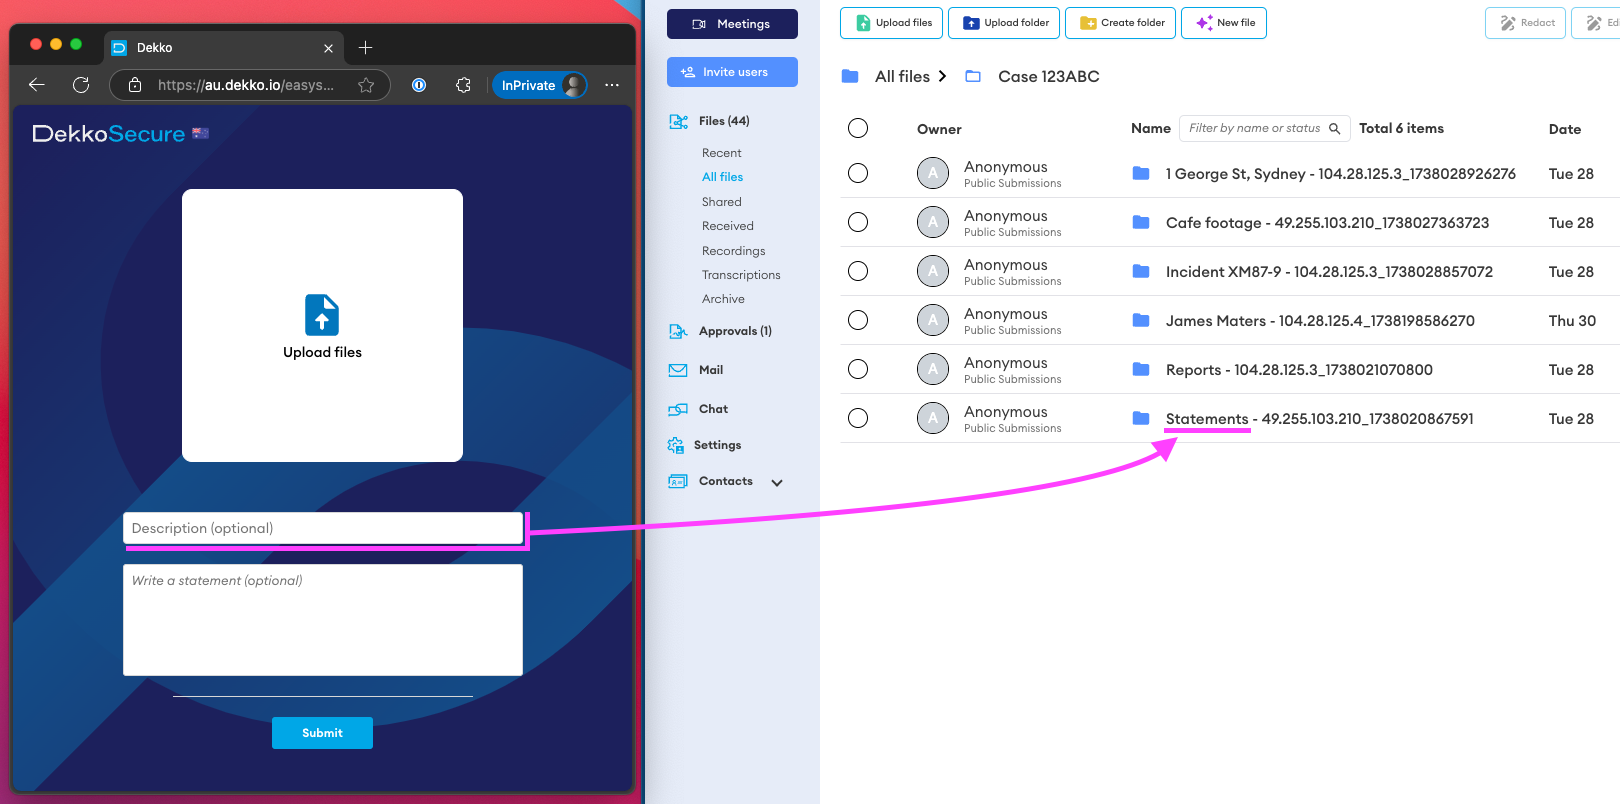Click the Approvals sidebar icon
Image resolution: width=1620 pixels, height=804 pixels.
pyautogui.click(x=678, y=331)
